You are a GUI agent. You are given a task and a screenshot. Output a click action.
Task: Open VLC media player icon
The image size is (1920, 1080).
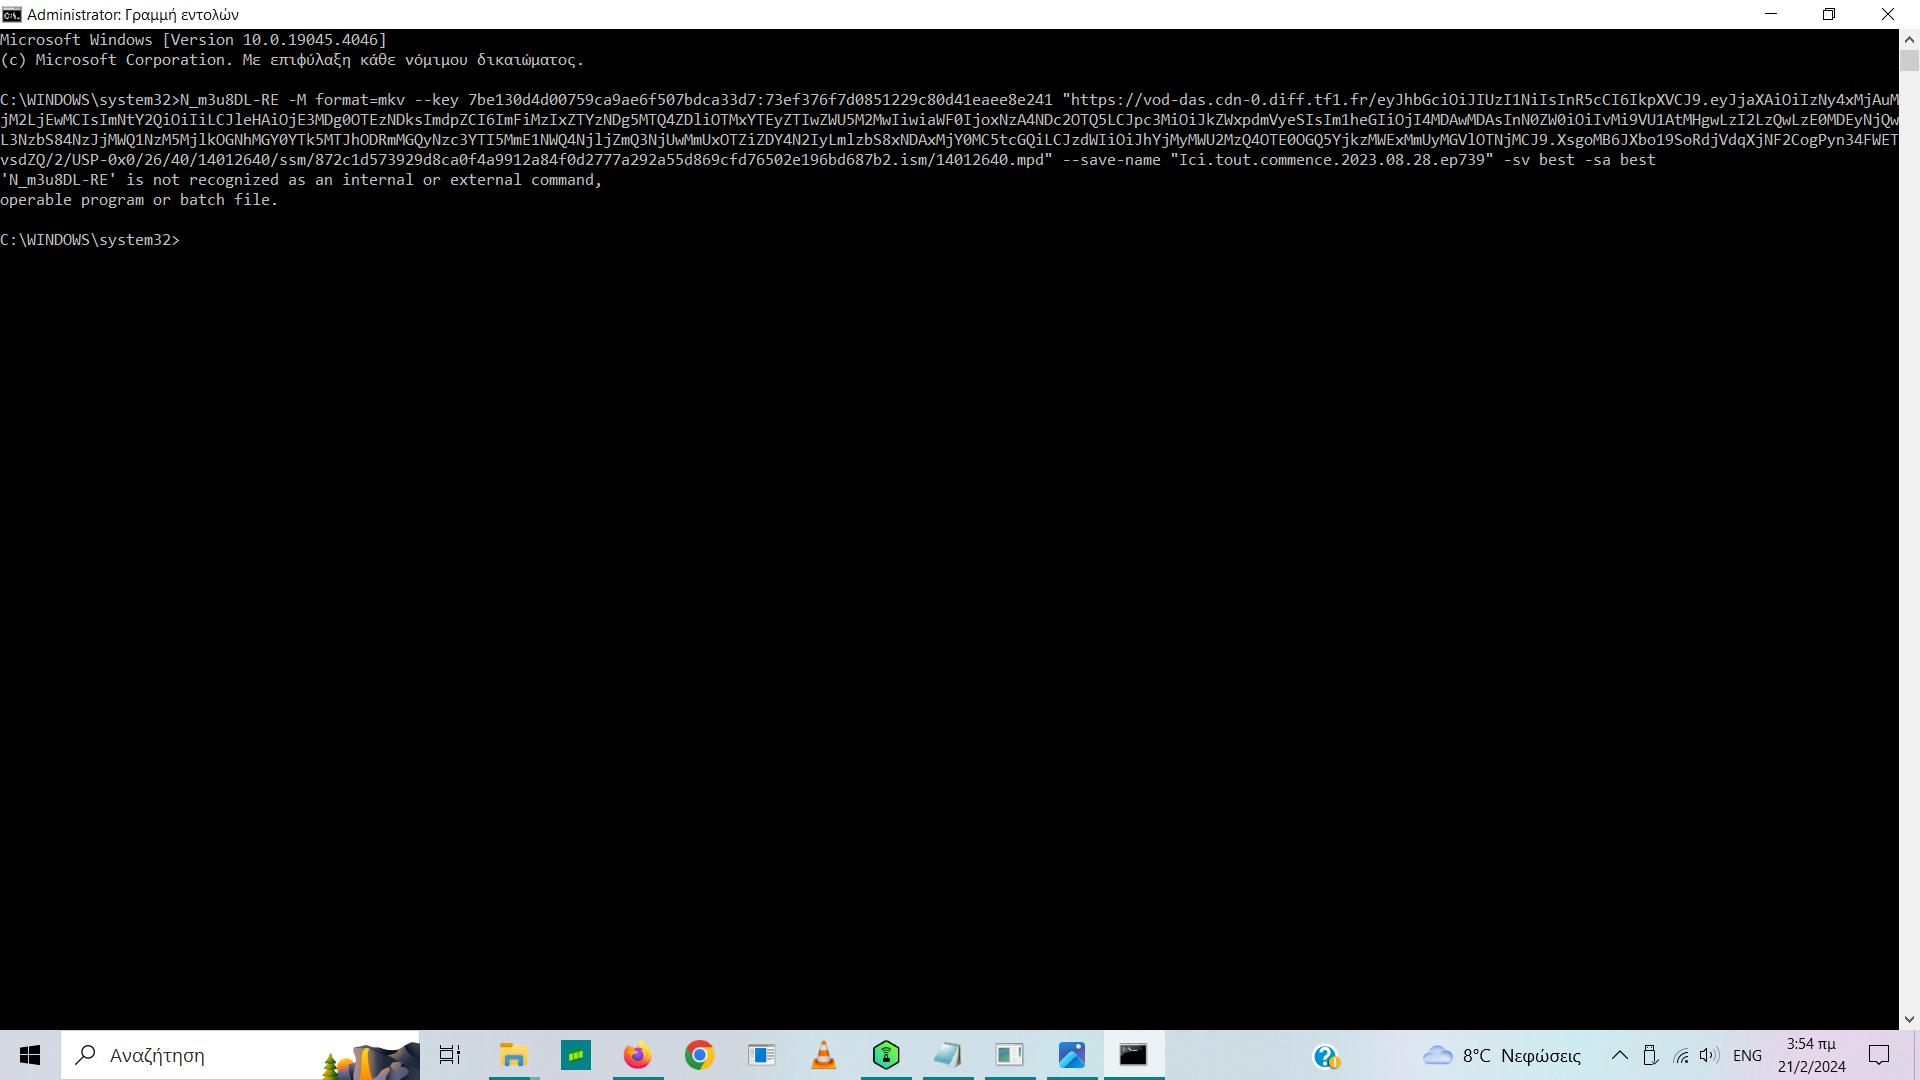point(823,1055)
